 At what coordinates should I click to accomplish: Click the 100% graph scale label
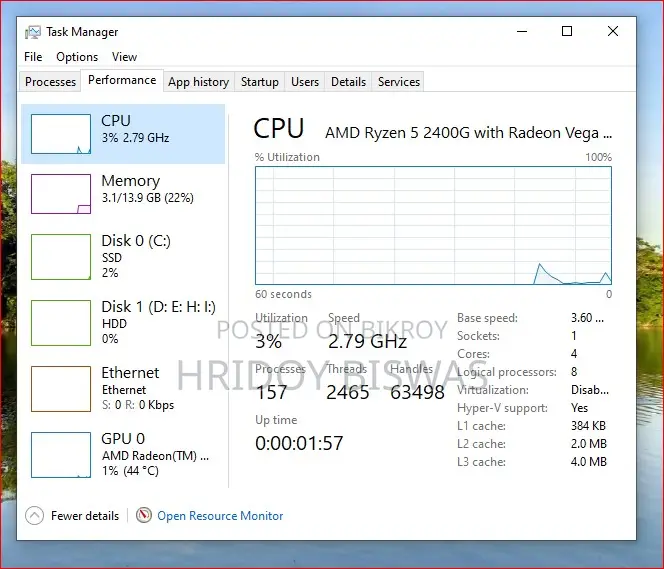click(x=598, y=157)
